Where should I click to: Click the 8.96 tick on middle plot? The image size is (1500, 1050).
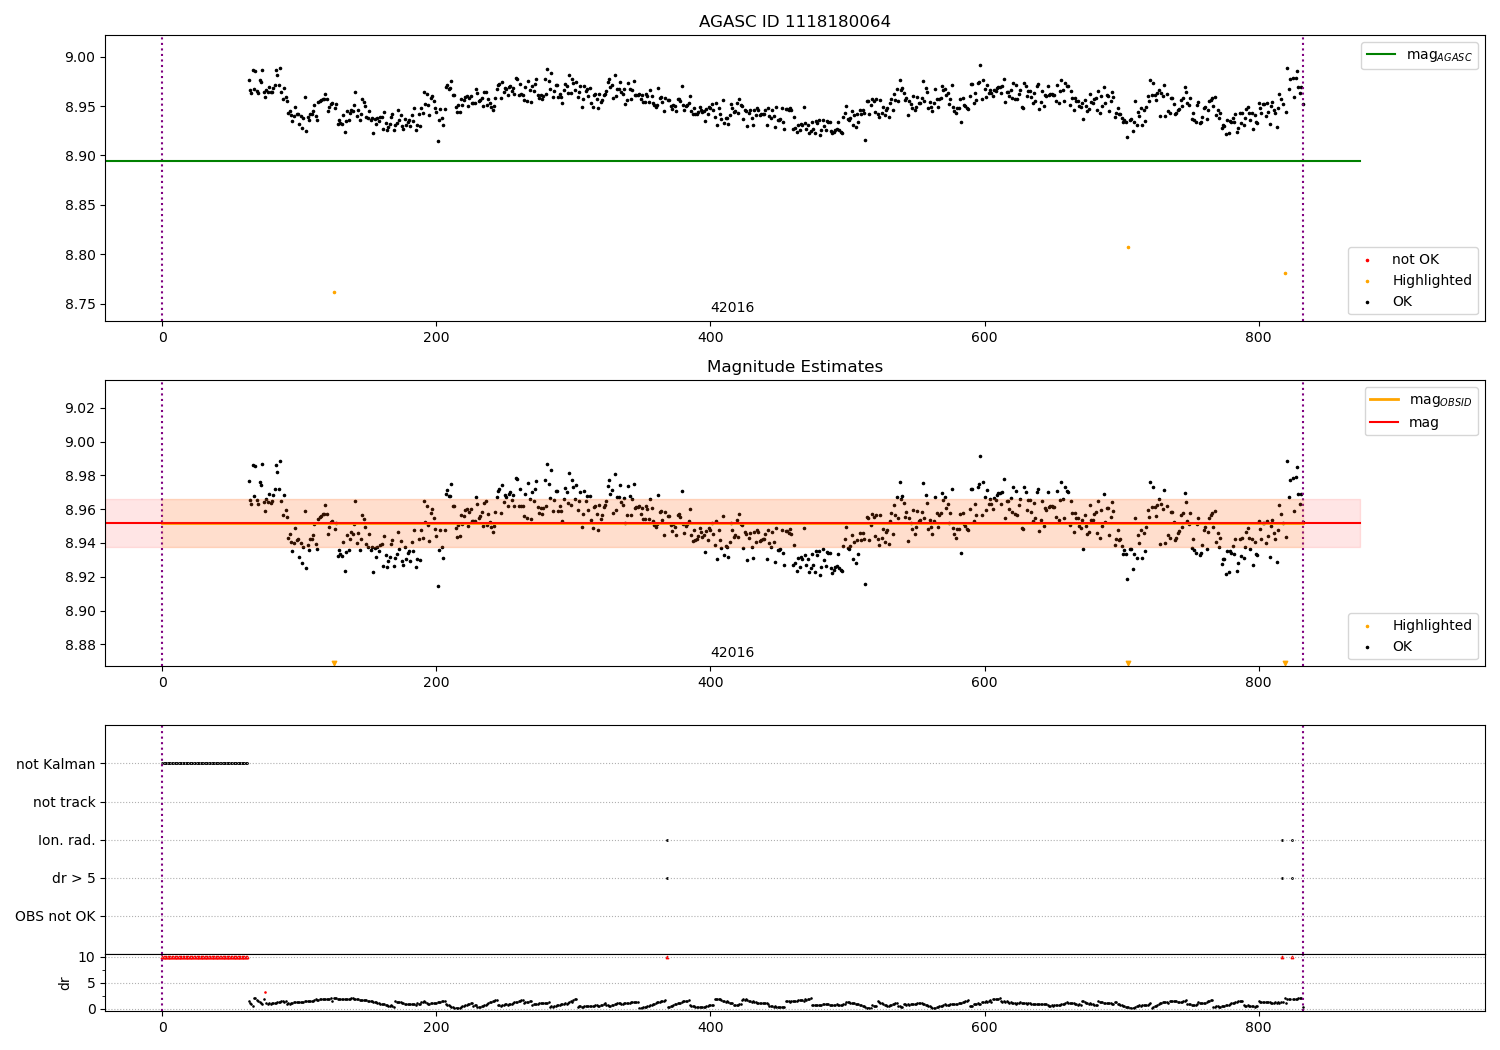78,510
